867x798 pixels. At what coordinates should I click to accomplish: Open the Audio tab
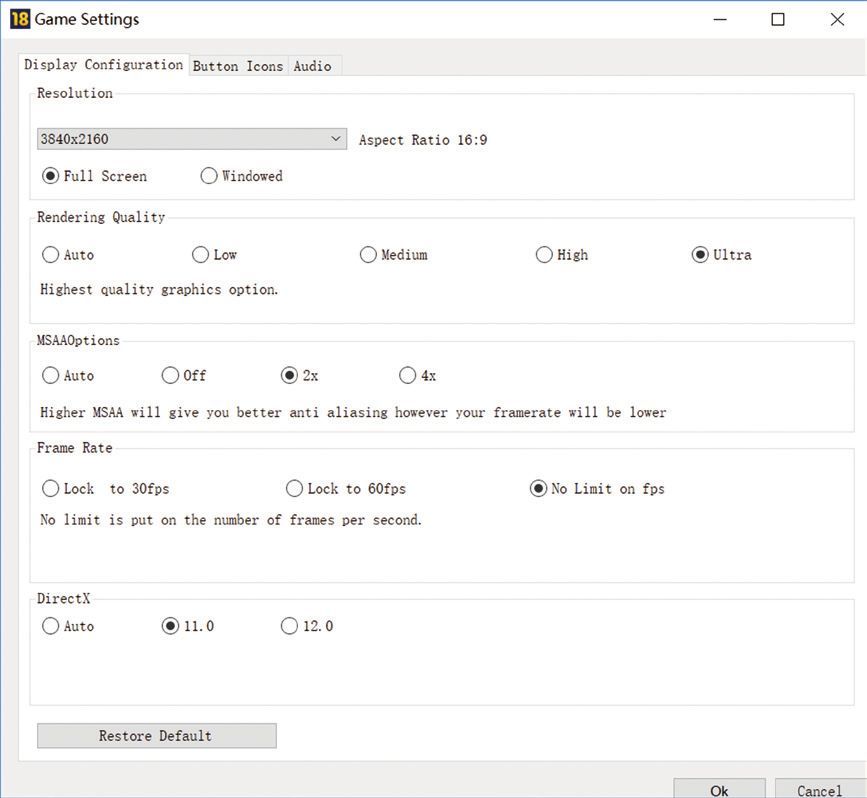313,66
